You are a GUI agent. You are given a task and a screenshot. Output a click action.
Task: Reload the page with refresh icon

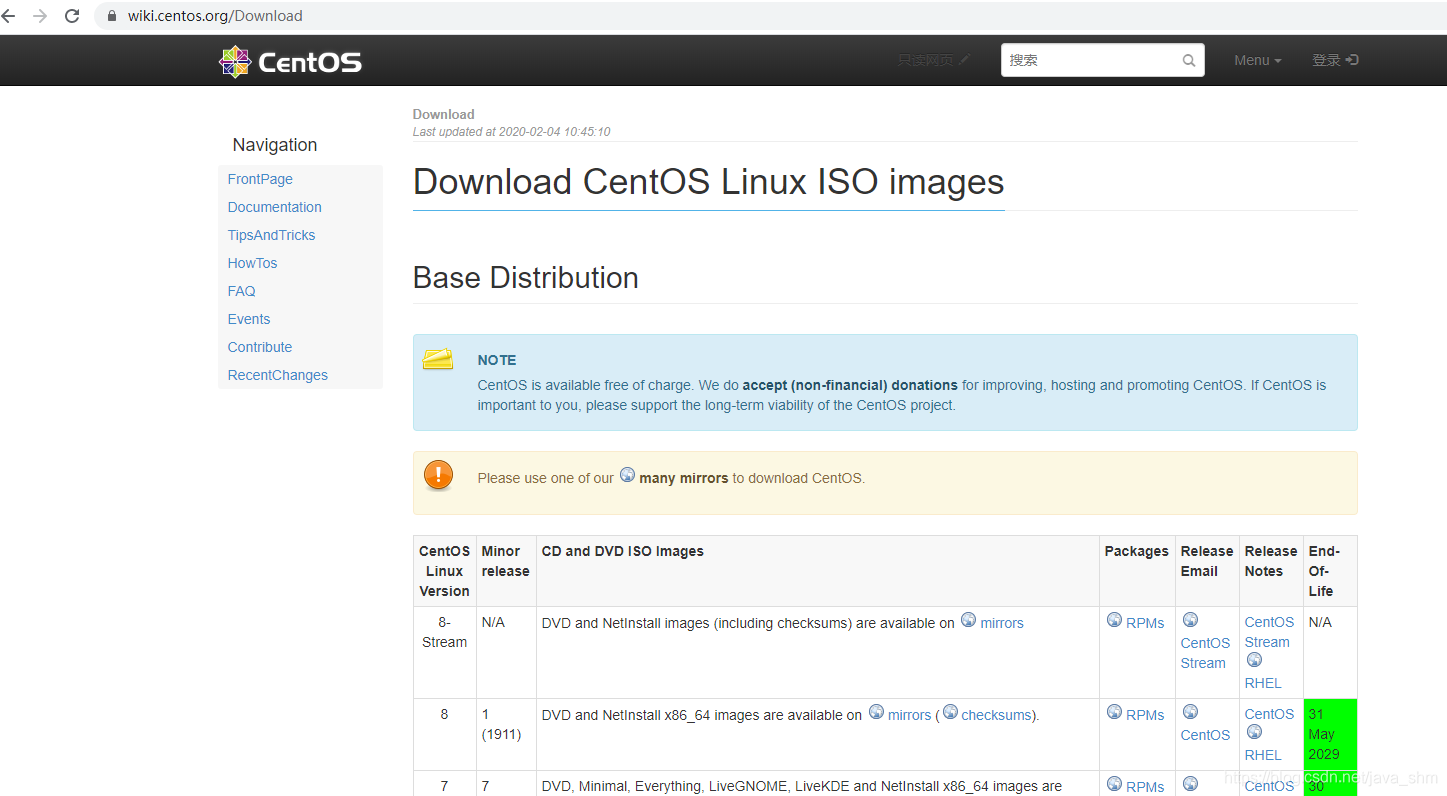click(x=72, y=16)
